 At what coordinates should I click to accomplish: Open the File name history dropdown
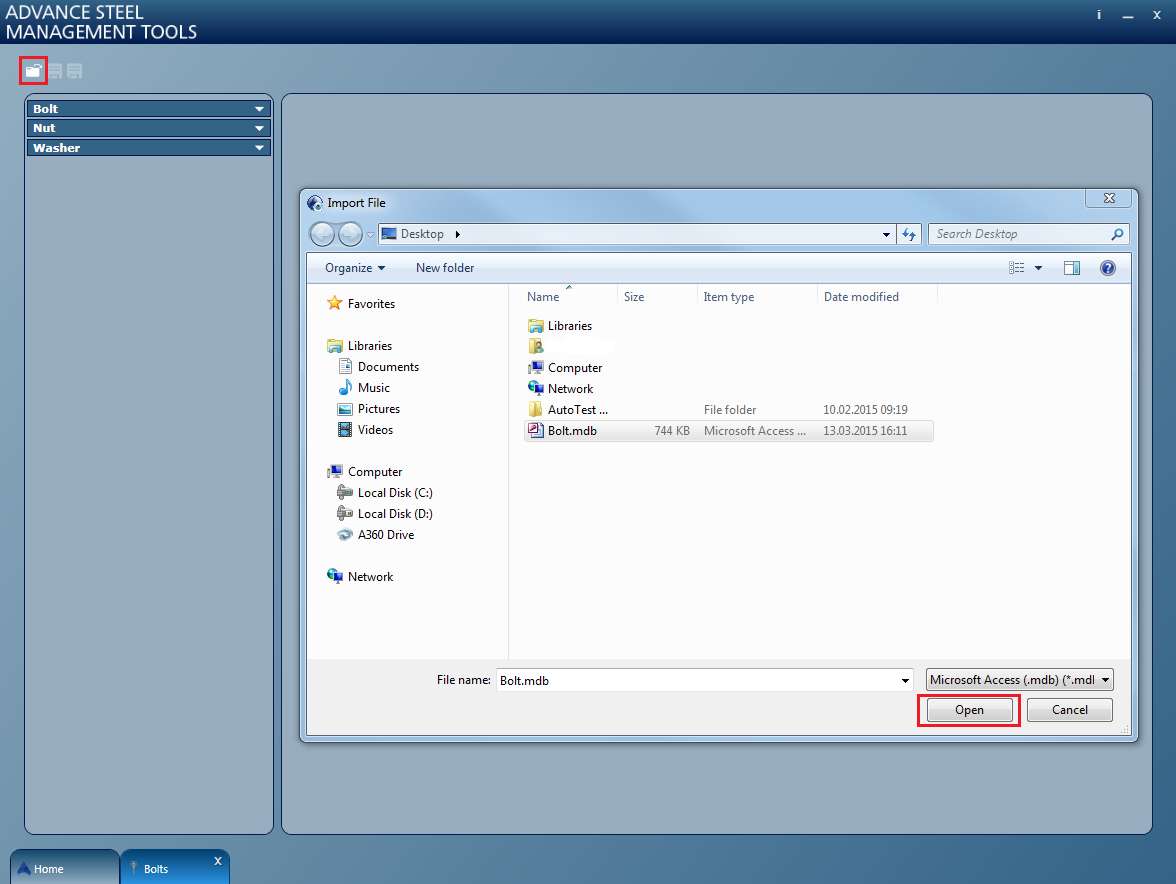coord(905,680)
